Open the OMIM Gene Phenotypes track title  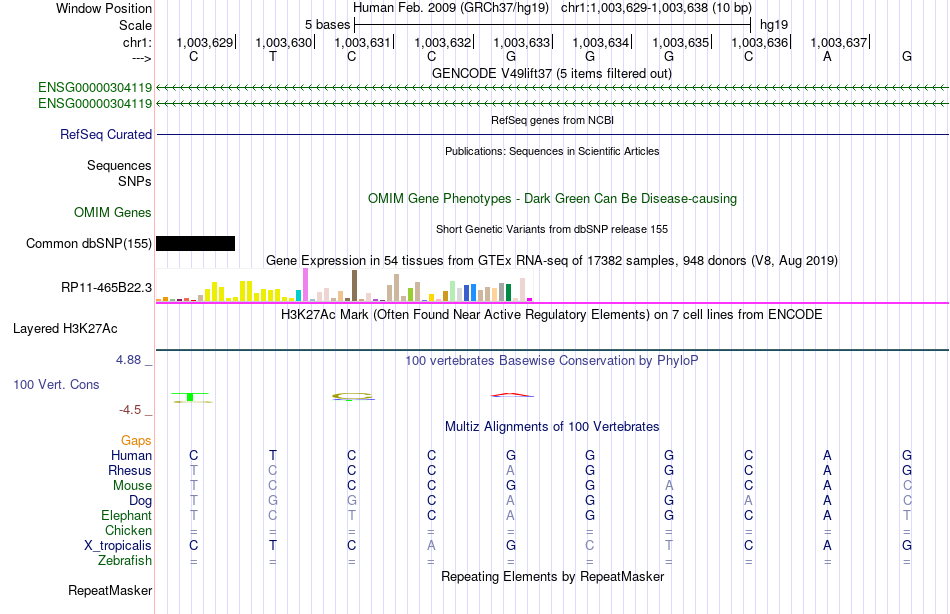[x=552, y=198]
